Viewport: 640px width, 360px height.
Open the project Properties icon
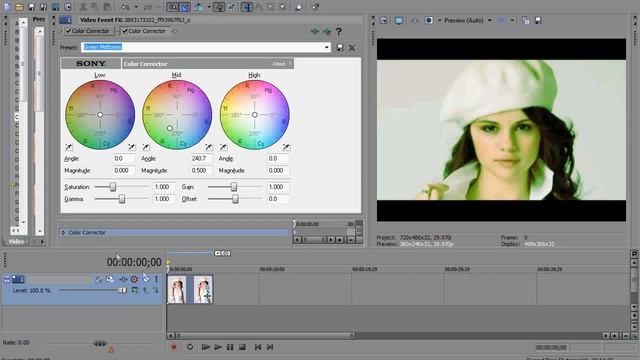click(x=68, y=7)
